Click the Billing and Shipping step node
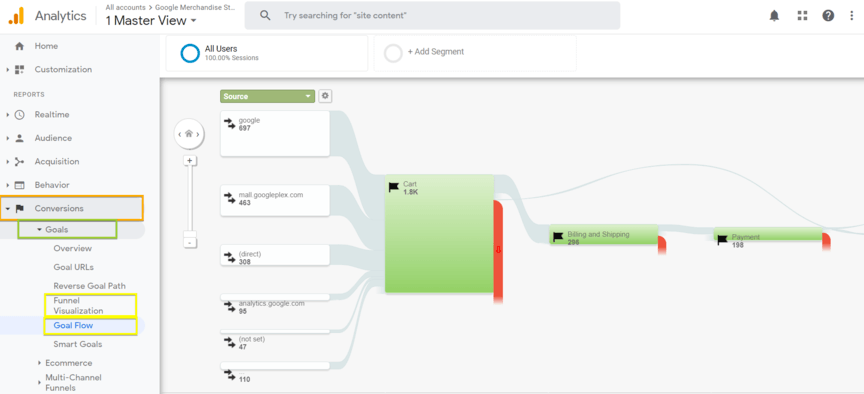Viewport: 864px width, 394px height. pos(604,235)
